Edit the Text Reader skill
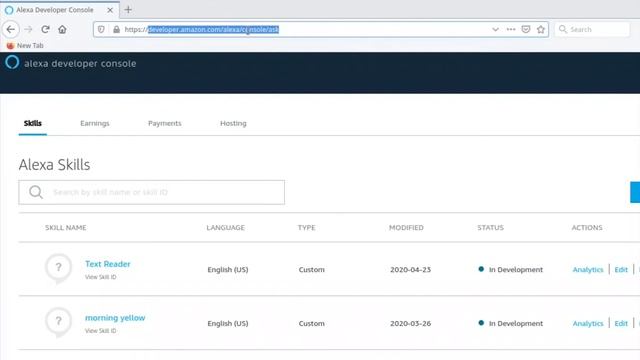This screenshot has width=640, height=360. (x=621, y=269)
